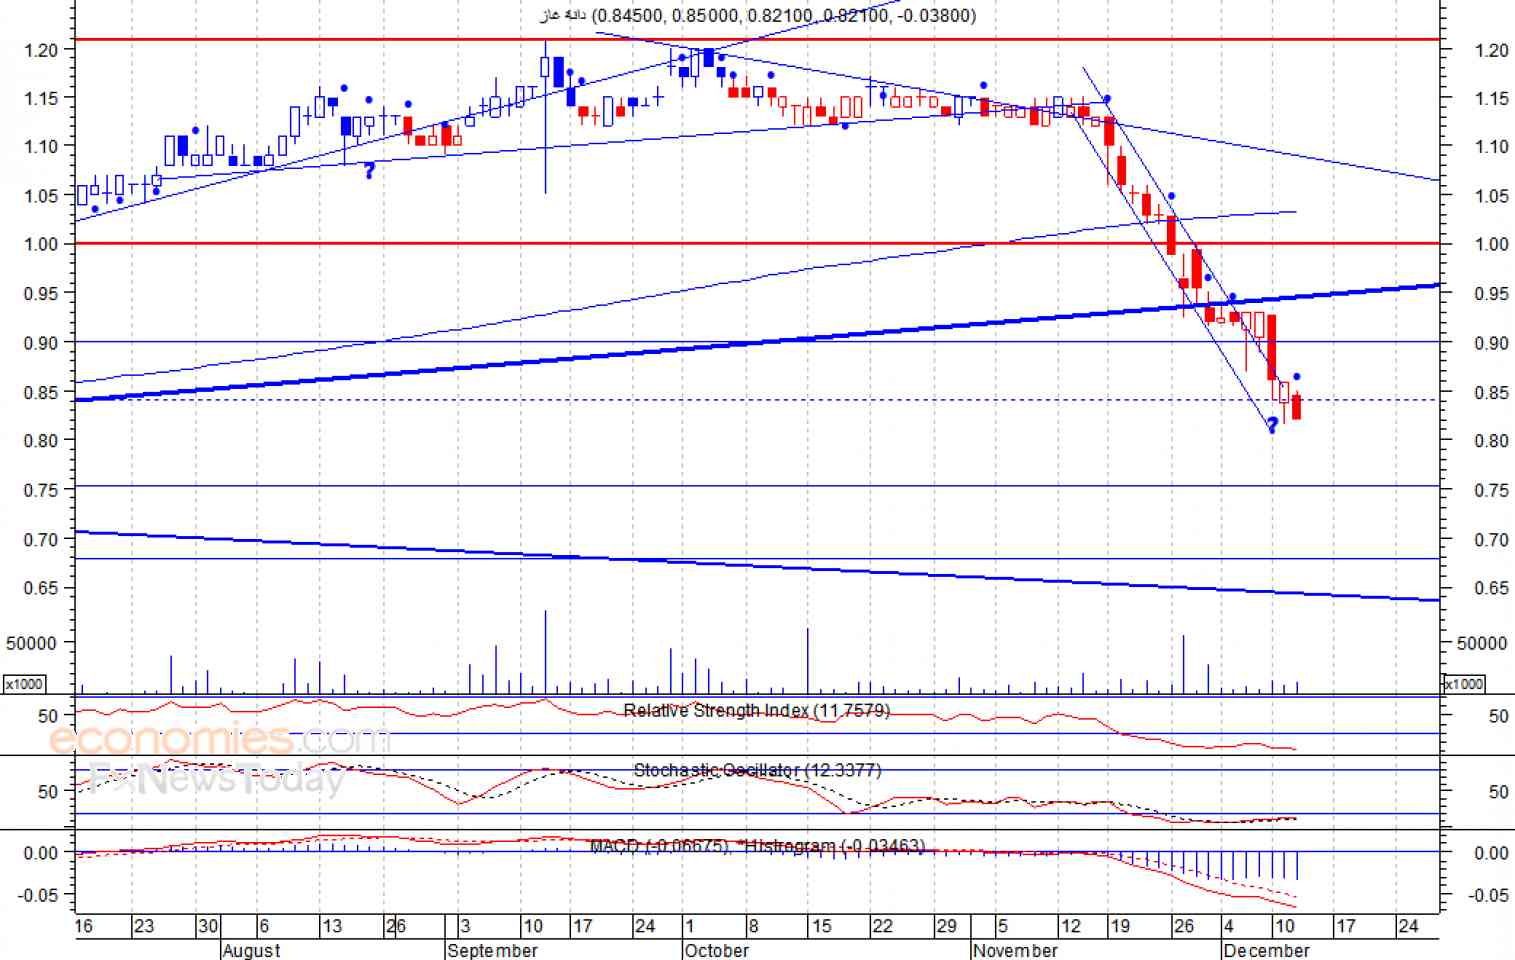Select the "Stochastic Oscillator (12.3377)" label

pos(757,770)
